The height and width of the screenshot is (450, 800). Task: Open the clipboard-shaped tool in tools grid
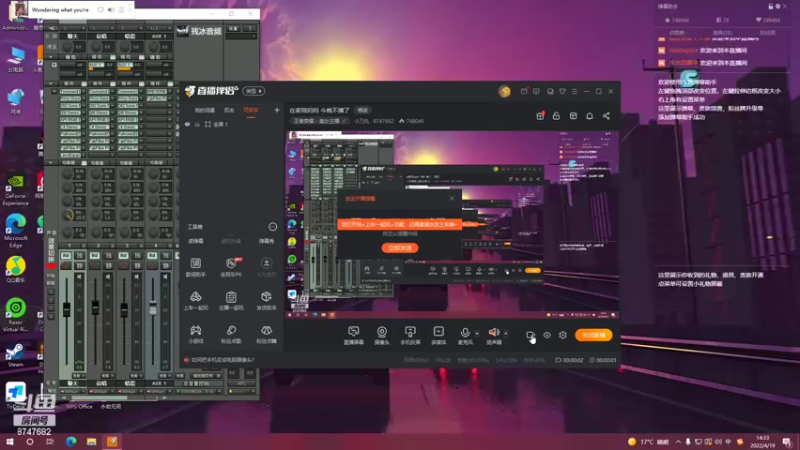[231, 300]
